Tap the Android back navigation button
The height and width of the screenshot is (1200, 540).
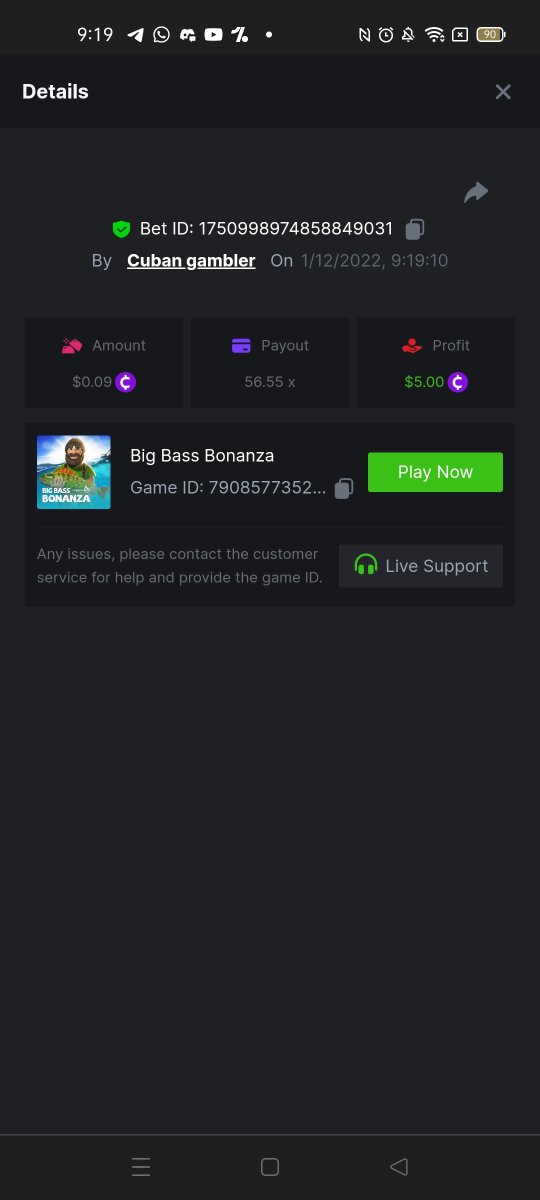[398, 1166]
